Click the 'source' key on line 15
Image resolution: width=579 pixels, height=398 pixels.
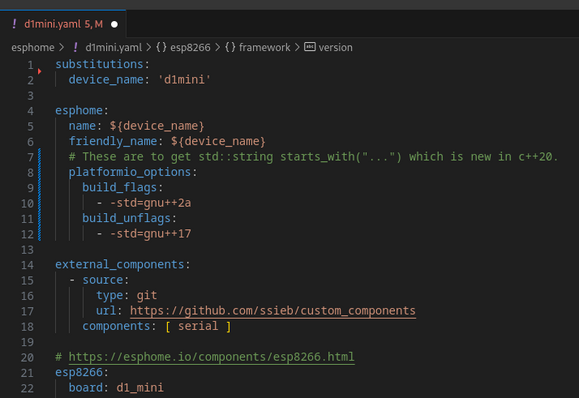[103, 280]
